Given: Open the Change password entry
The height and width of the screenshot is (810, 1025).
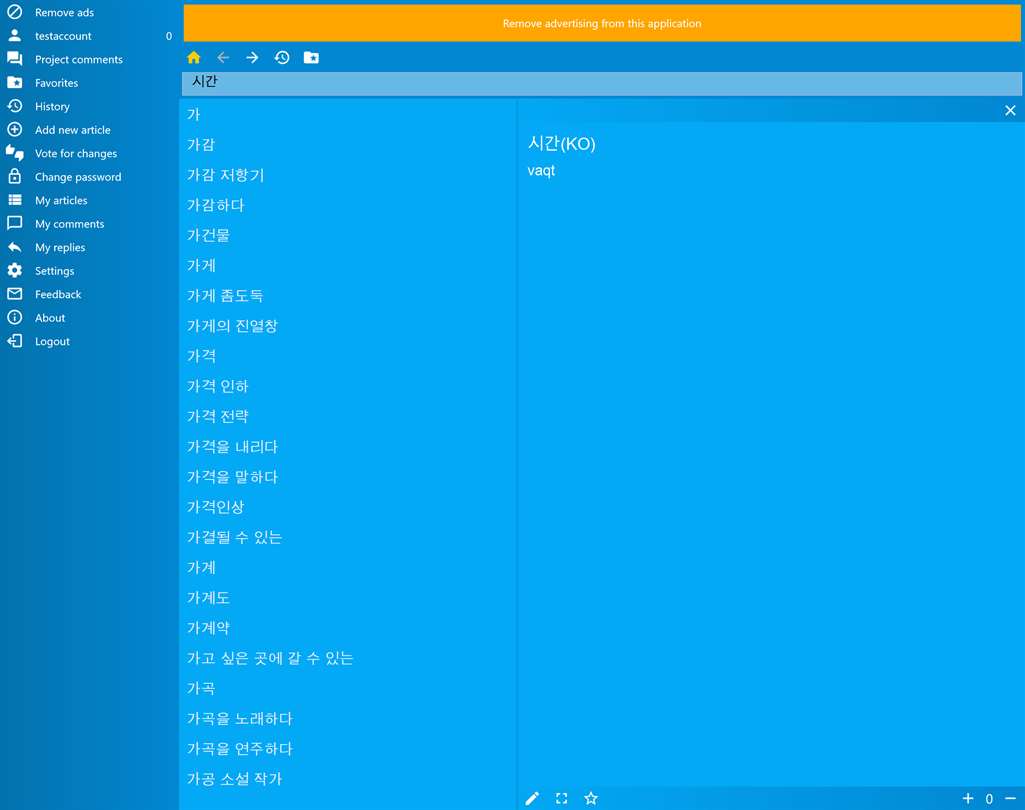Looking at the screenshot, I should point(89,177).
